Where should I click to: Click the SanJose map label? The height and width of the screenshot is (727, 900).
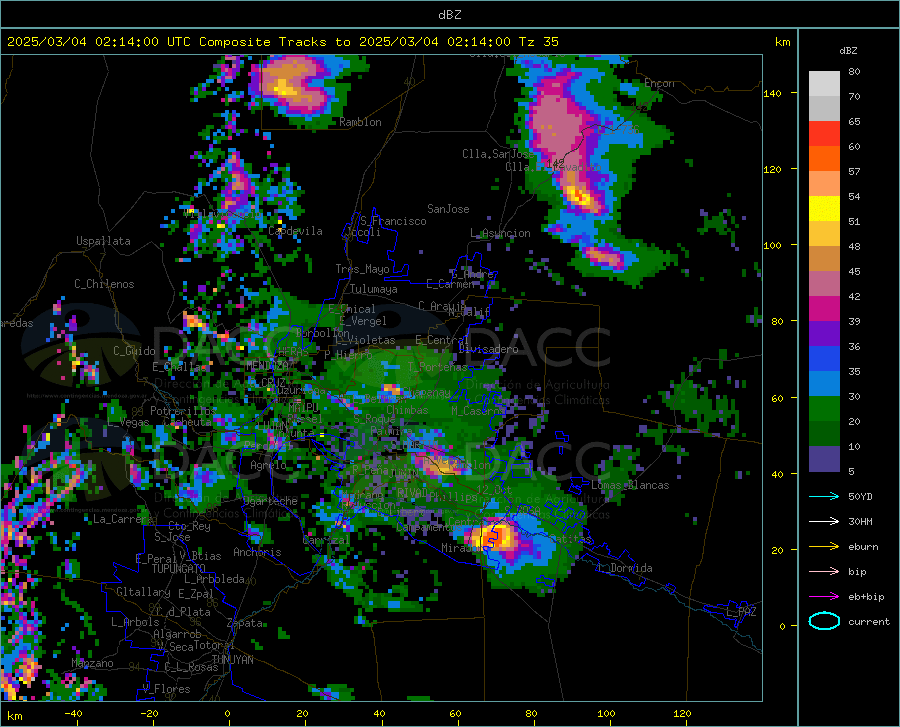[448, 209]
